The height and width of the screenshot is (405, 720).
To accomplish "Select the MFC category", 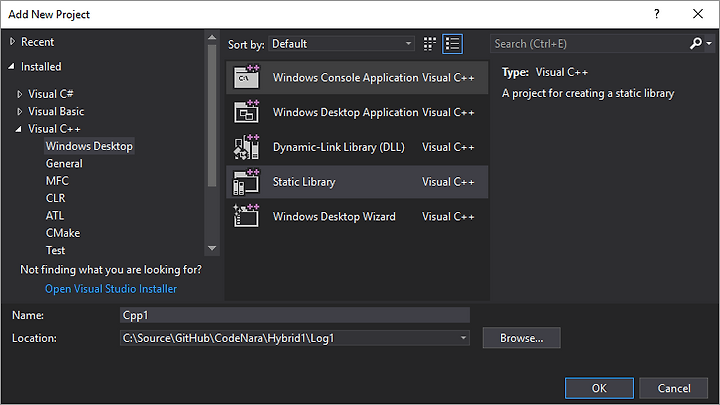I will point(57,181).
